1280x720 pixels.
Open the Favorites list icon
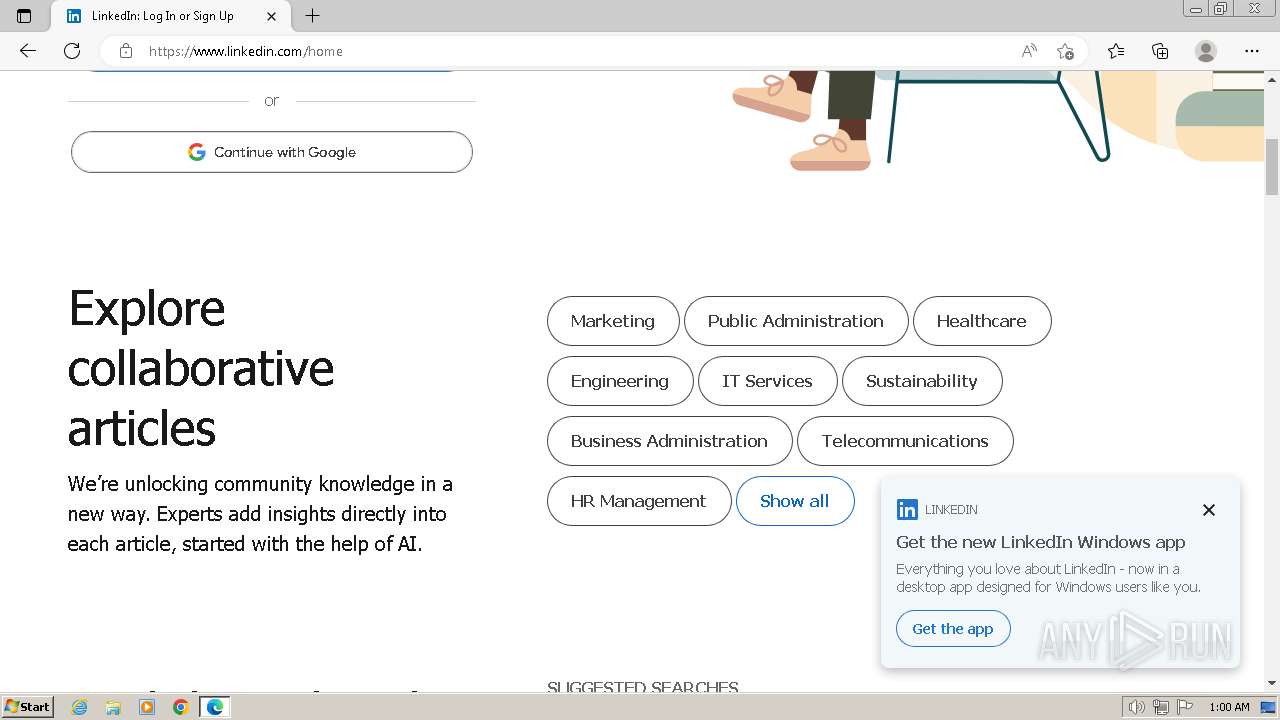click(x=1116, y=51)
